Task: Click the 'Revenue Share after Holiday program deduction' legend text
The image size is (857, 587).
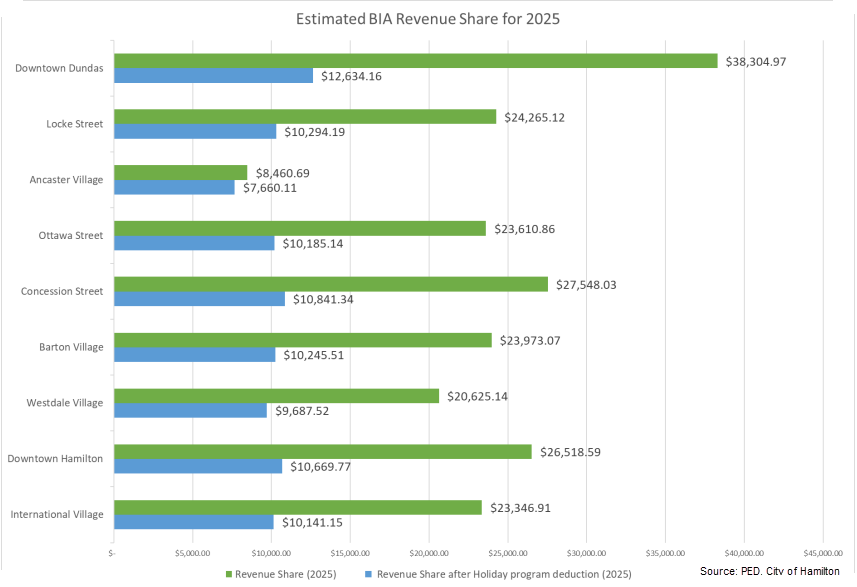Action: pyautogui.click(x=504, y=573)
